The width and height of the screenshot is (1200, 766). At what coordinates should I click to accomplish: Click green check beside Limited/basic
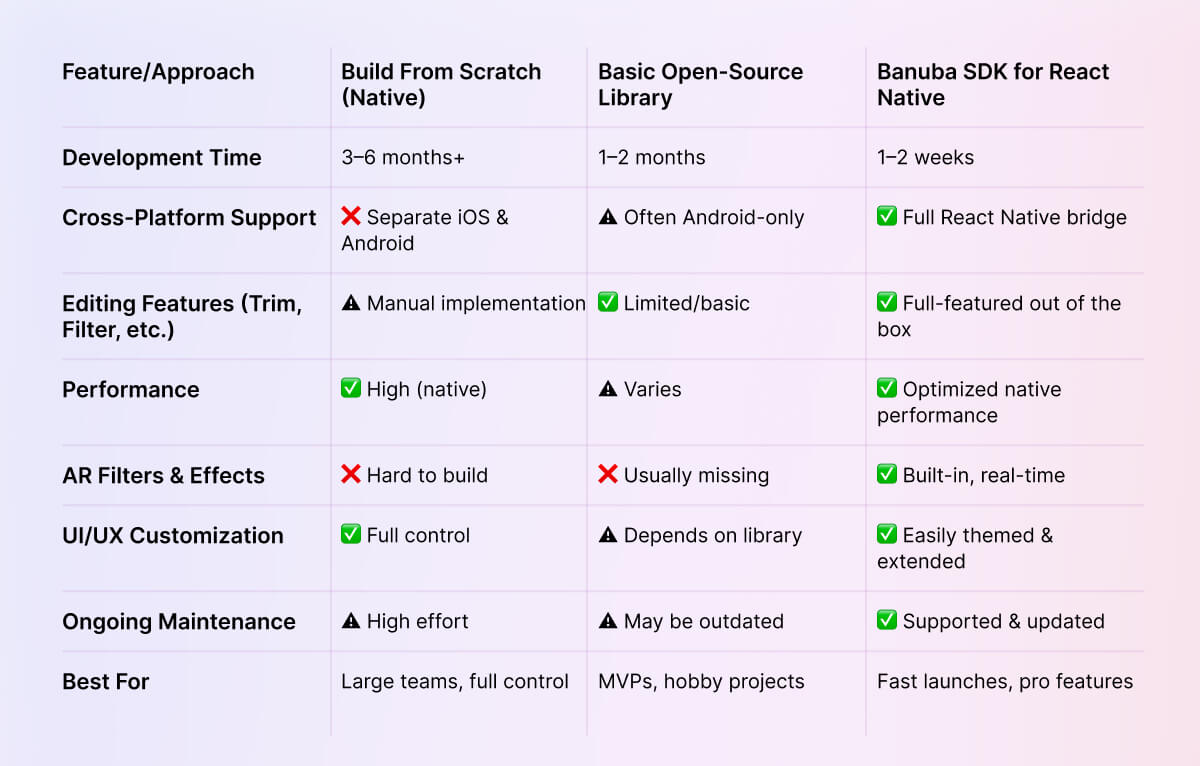pos(608,303)
